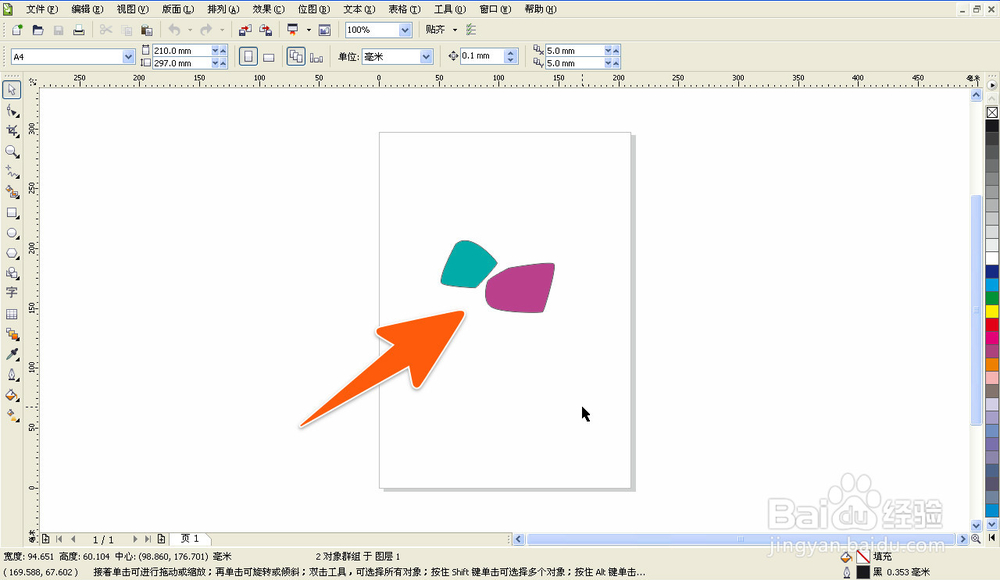
Task: Select the Freehand curve tool
Action: tap(11, 172)
